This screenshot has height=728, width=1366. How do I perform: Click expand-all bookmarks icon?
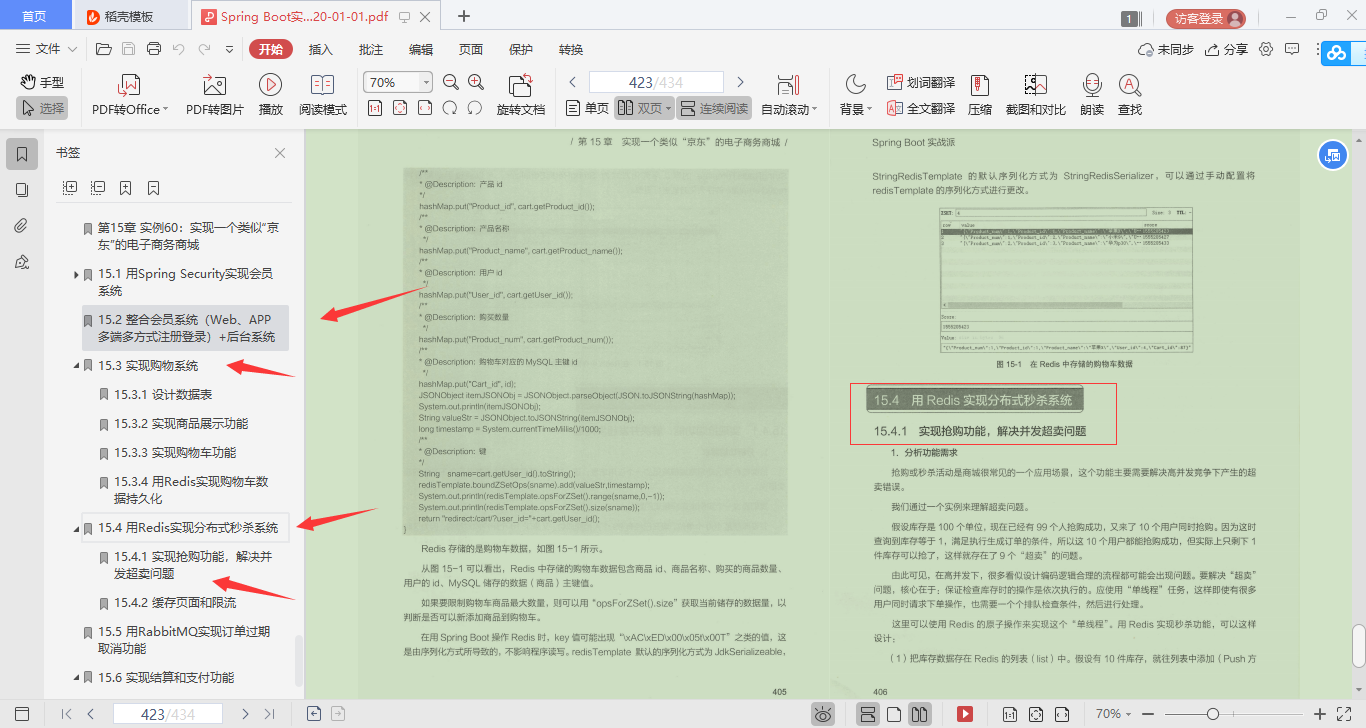pyautogui.click(x=70, y=187)
